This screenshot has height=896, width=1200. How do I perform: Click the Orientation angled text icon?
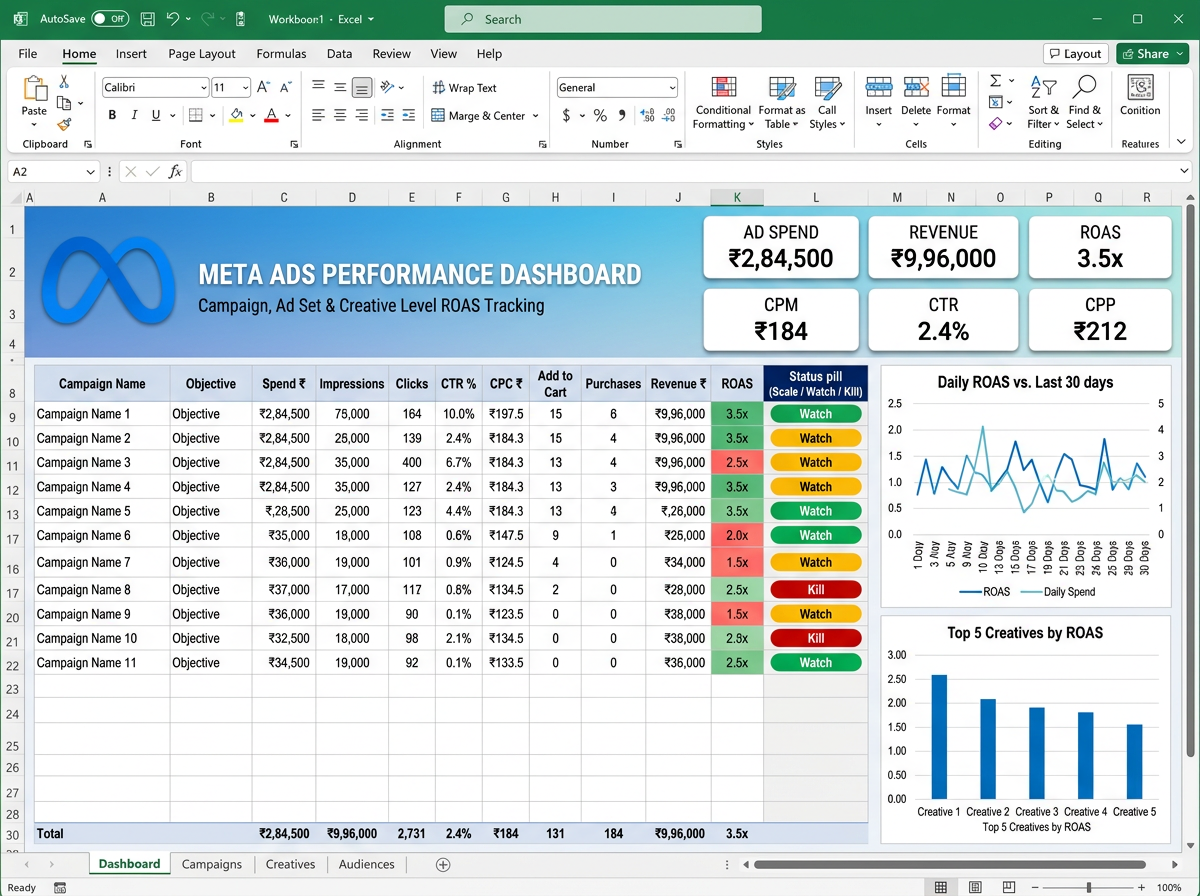[388, 87]
